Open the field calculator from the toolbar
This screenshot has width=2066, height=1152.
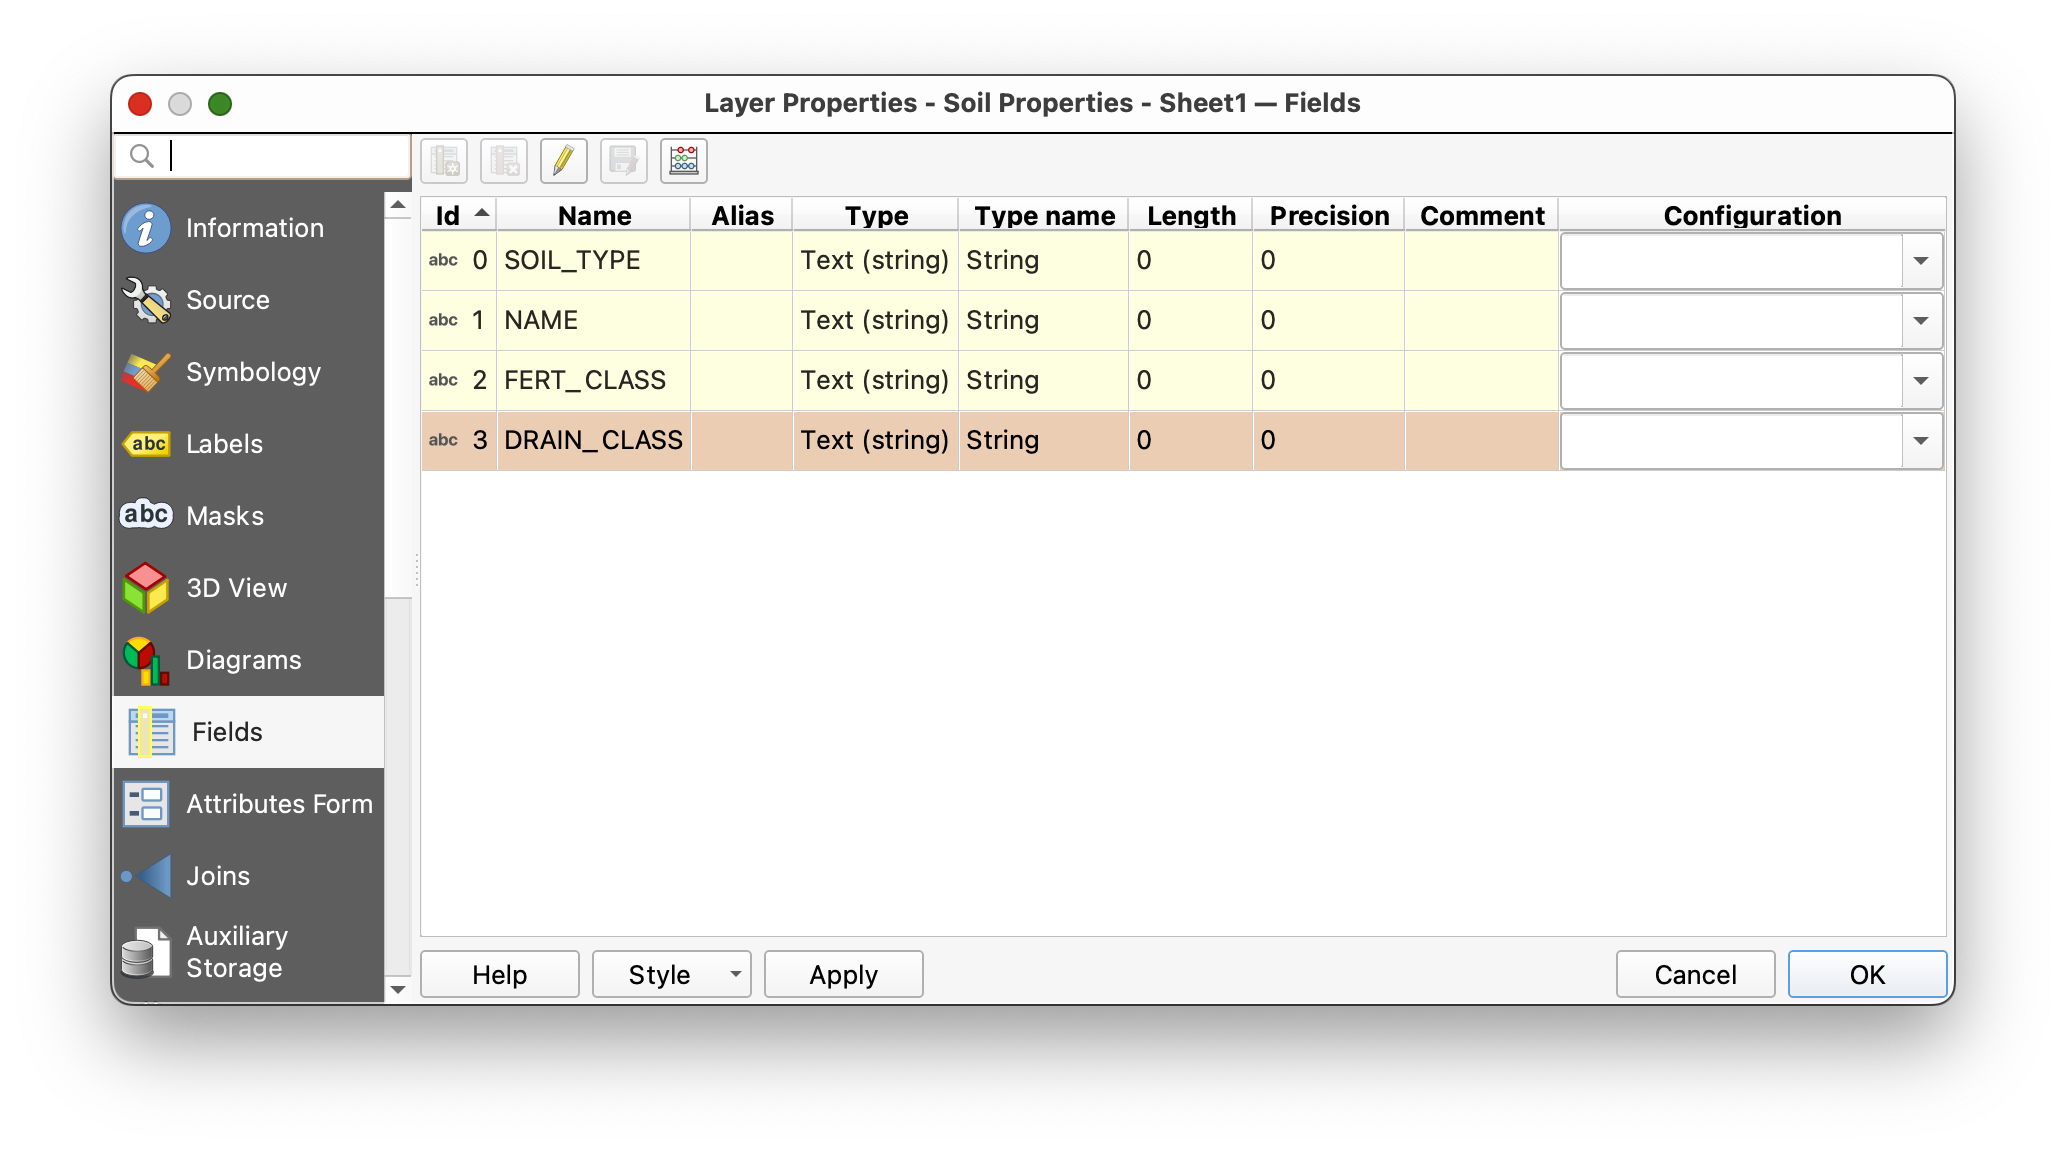pos(684,160)
